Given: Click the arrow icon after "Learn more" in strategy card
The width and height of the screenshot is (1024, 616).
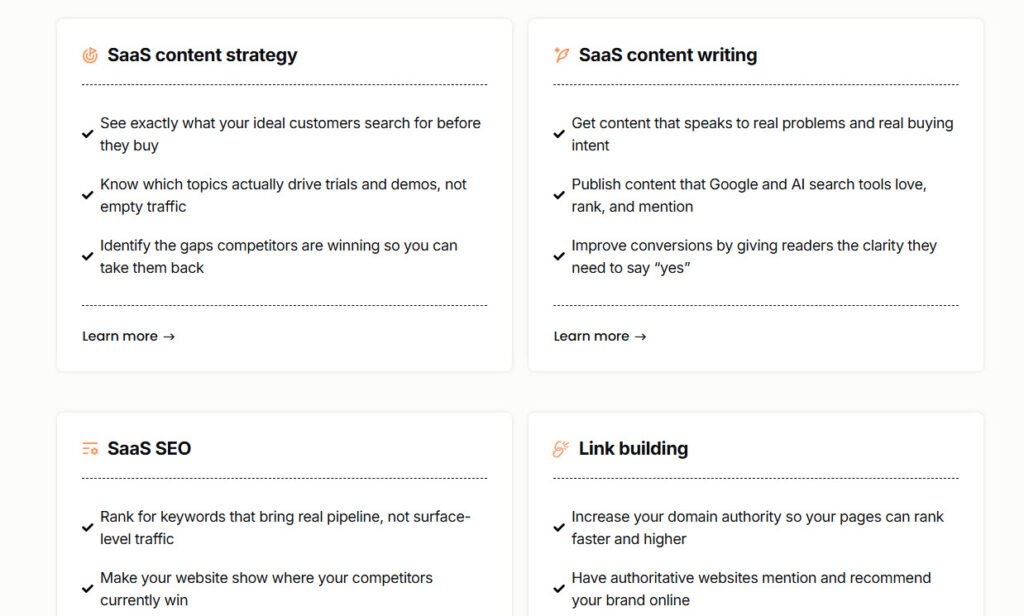Looking at the screenshot, I should 169,336.
